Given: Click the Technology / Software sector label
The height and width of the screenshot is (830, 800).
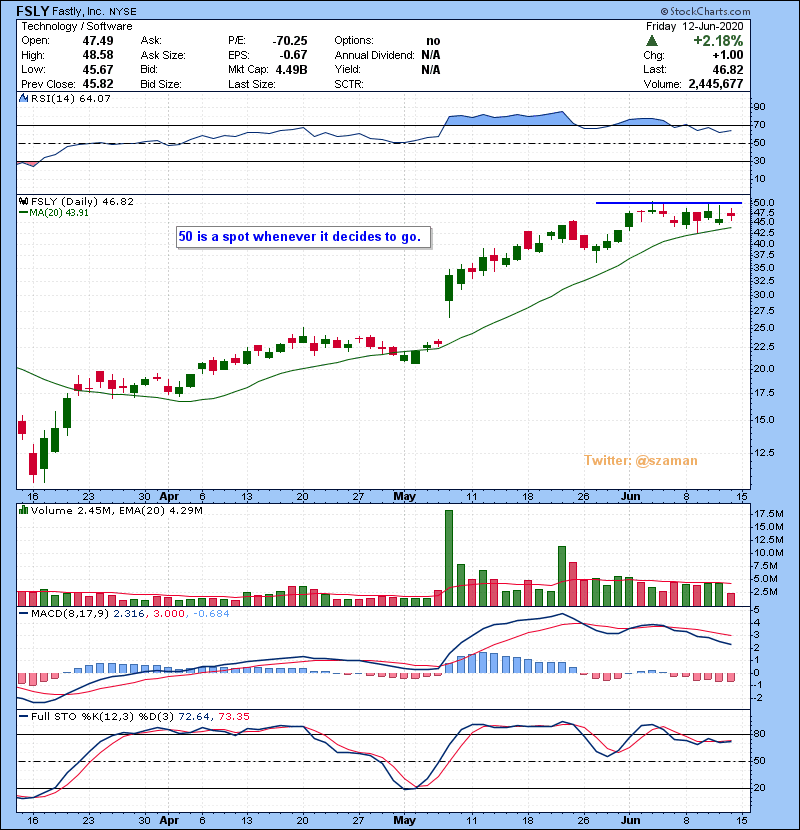Looking at the screenshot, I should click(x=77, y=26).
